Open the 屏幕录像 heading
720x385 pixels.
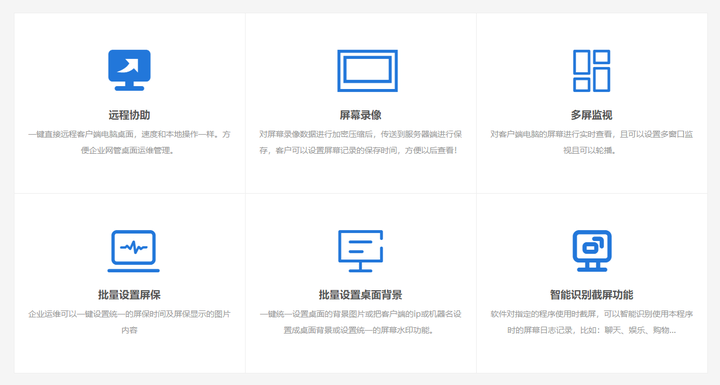point(360,115)
